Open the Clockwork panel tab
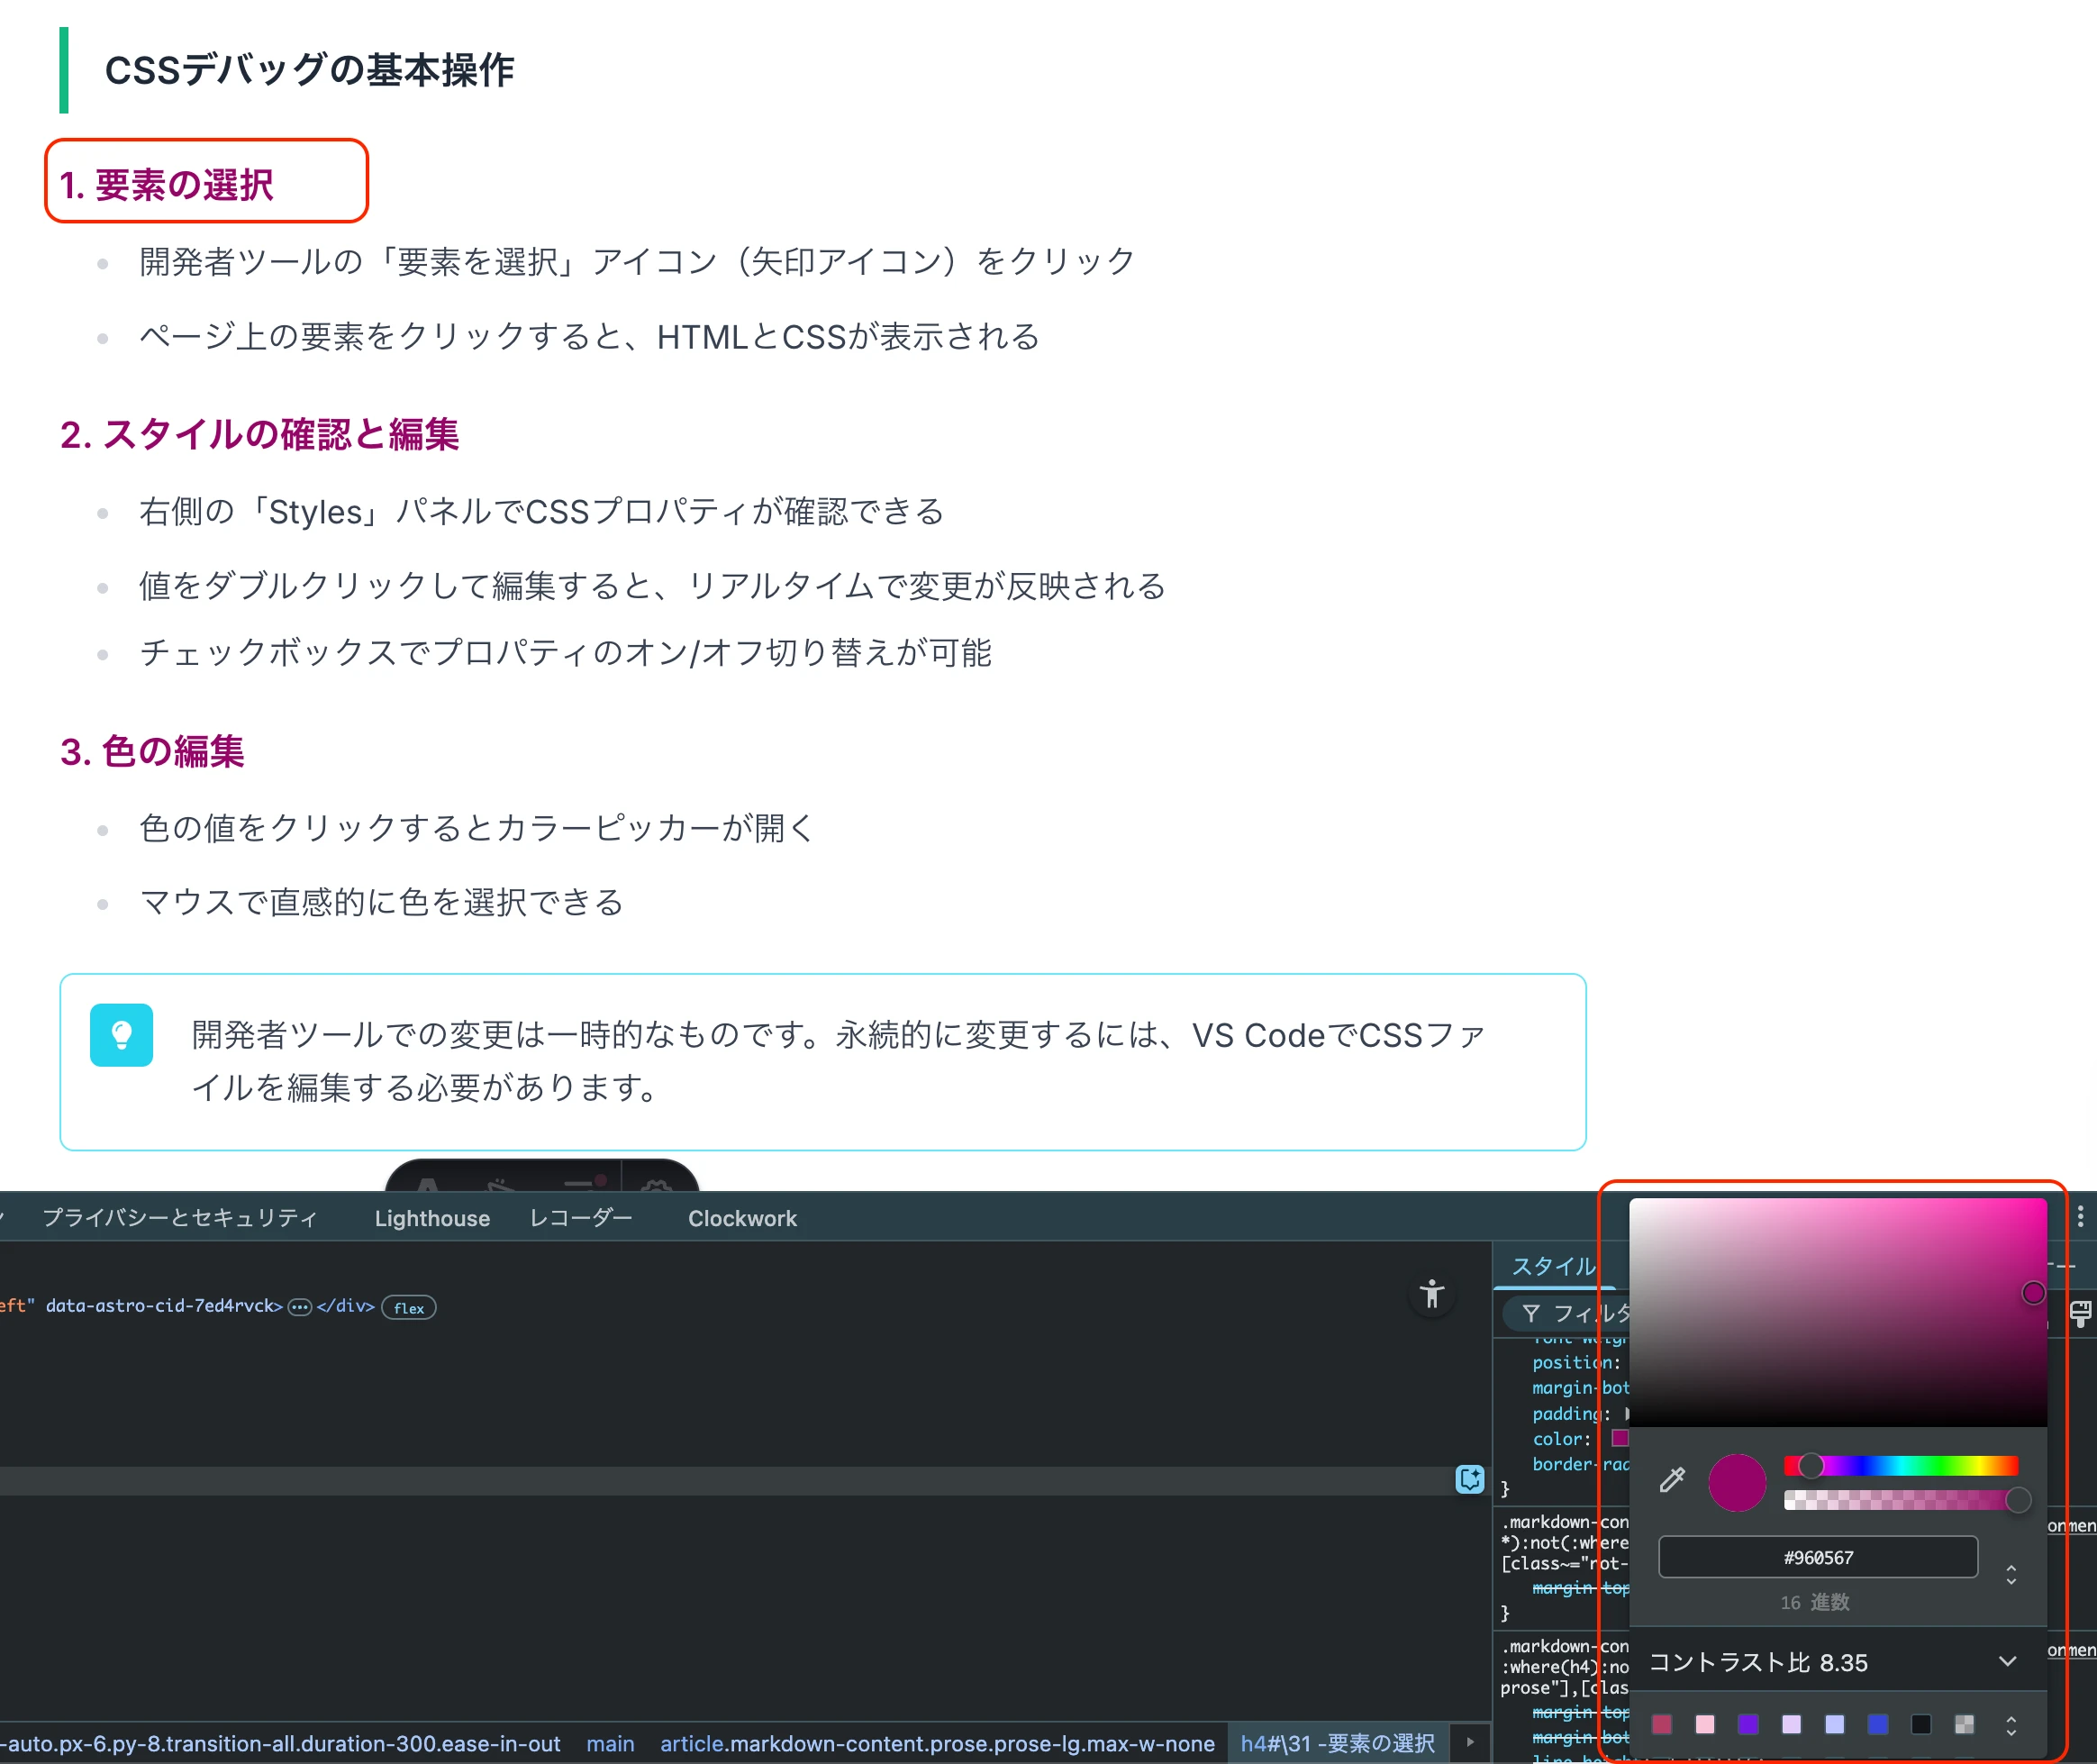The image size is (2097, 1764). pos(742,1218)
